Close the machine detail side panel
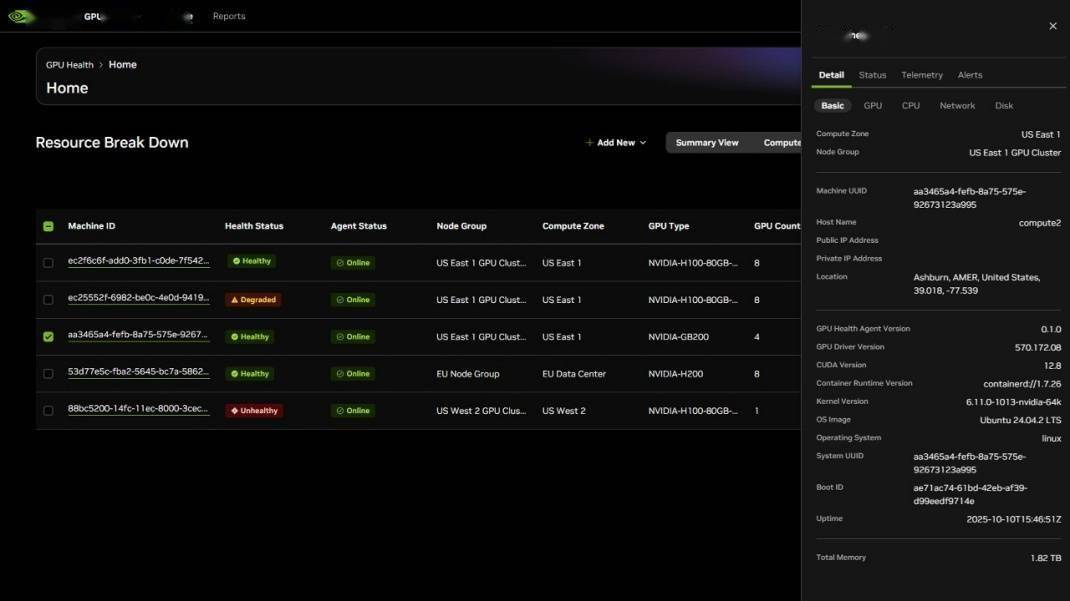The width and height of the screenshot is (1070, 601). pyautogui.click(x=1052, y=26)
